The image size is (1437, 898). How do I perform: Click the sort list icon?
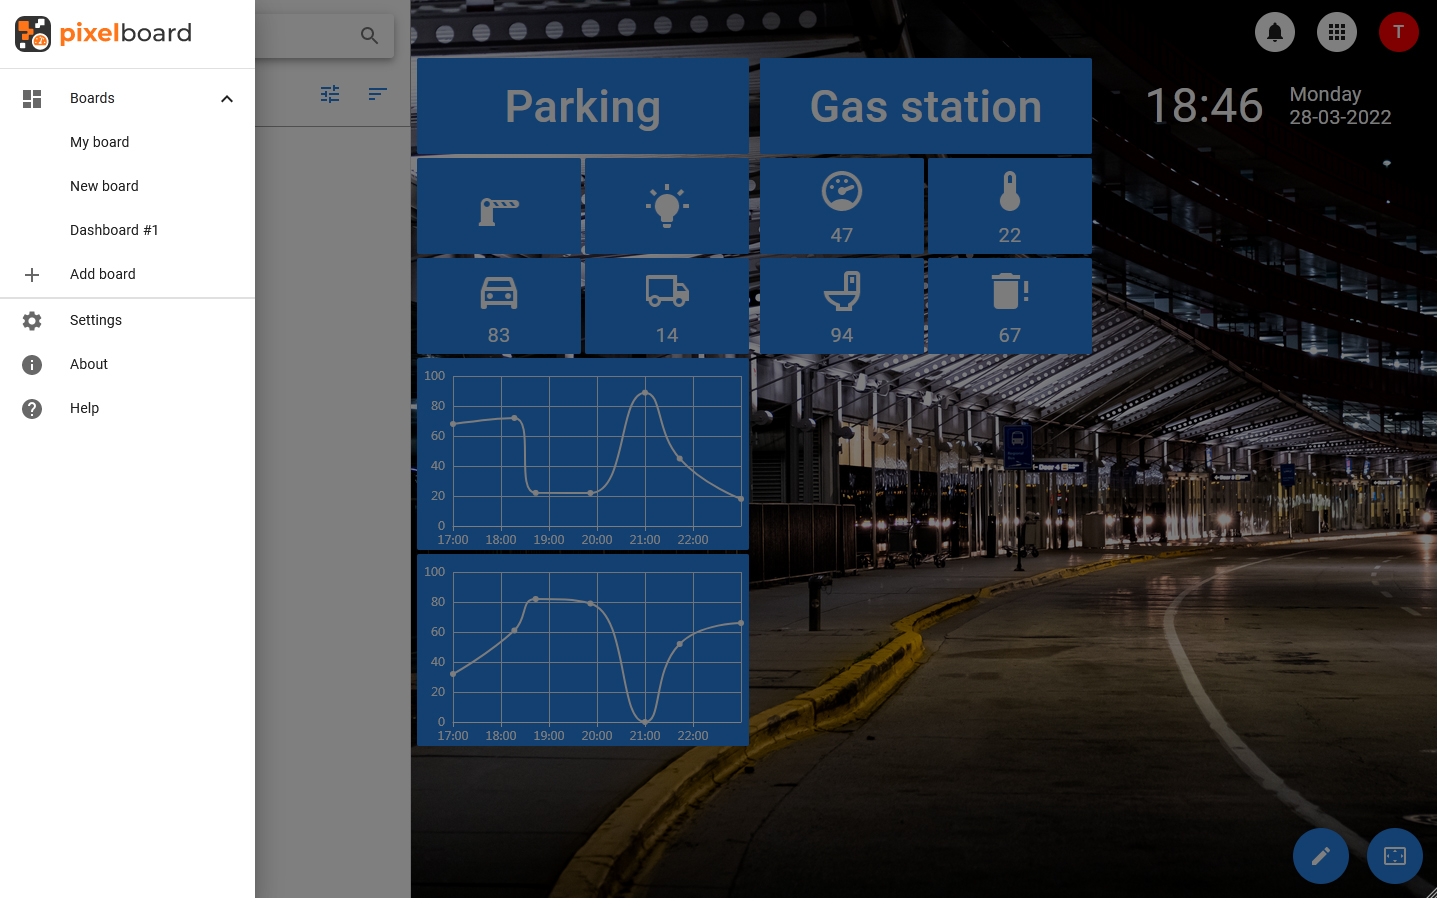(377, 94)
